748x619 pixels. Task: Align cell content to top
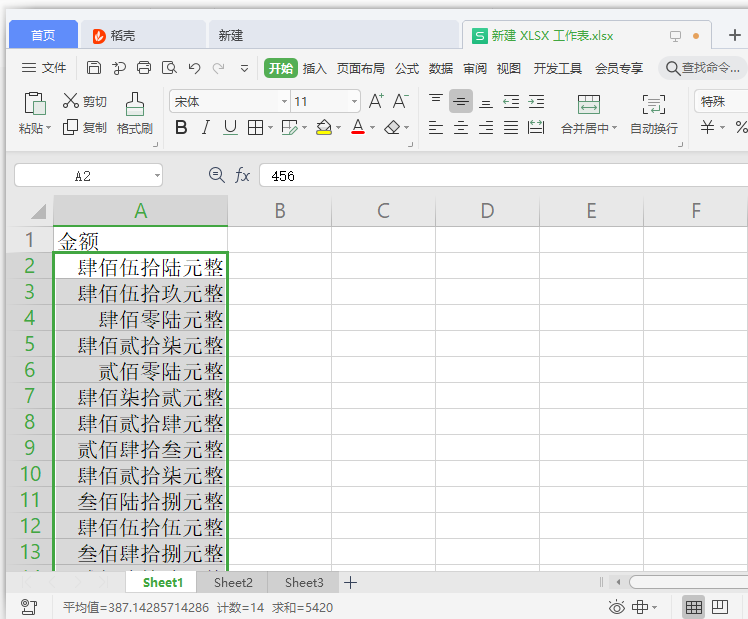436,99
